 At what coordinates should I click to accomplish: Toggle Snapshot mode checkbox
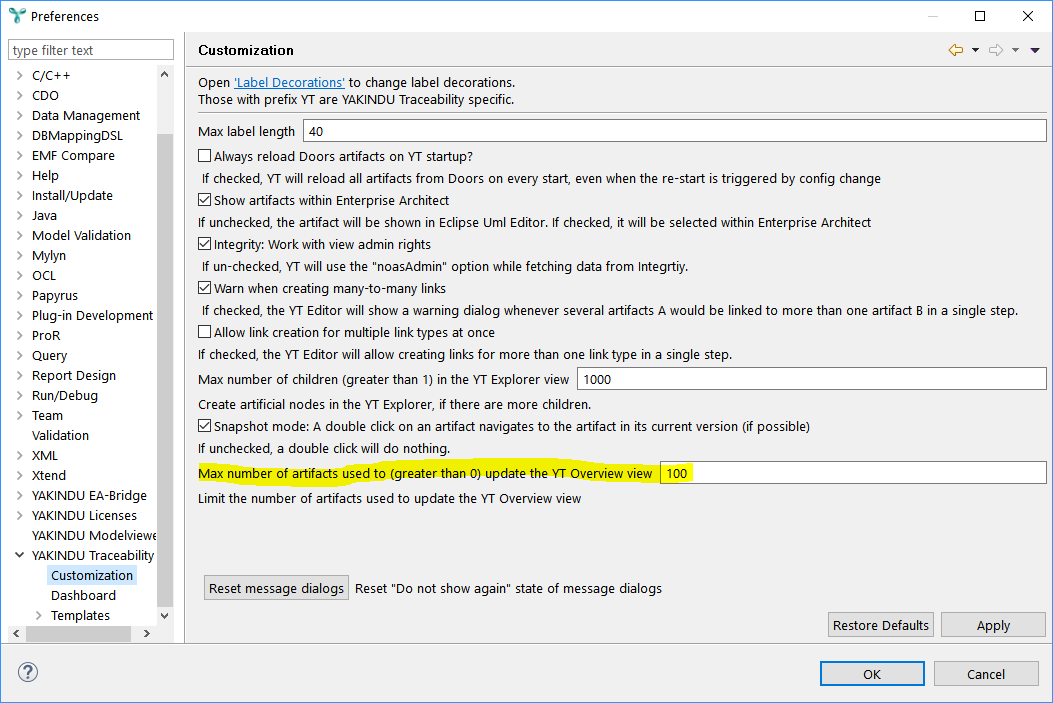pyautogui.click(x=205, y=426)
